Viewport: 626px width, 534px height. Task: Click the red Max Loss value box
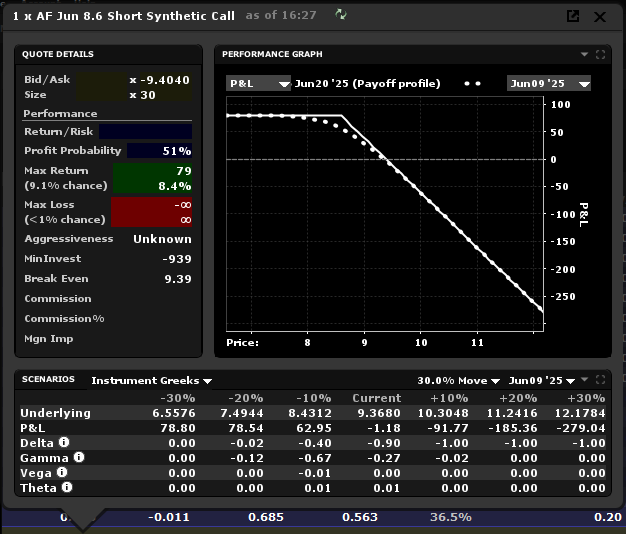(x=152, y=212)
